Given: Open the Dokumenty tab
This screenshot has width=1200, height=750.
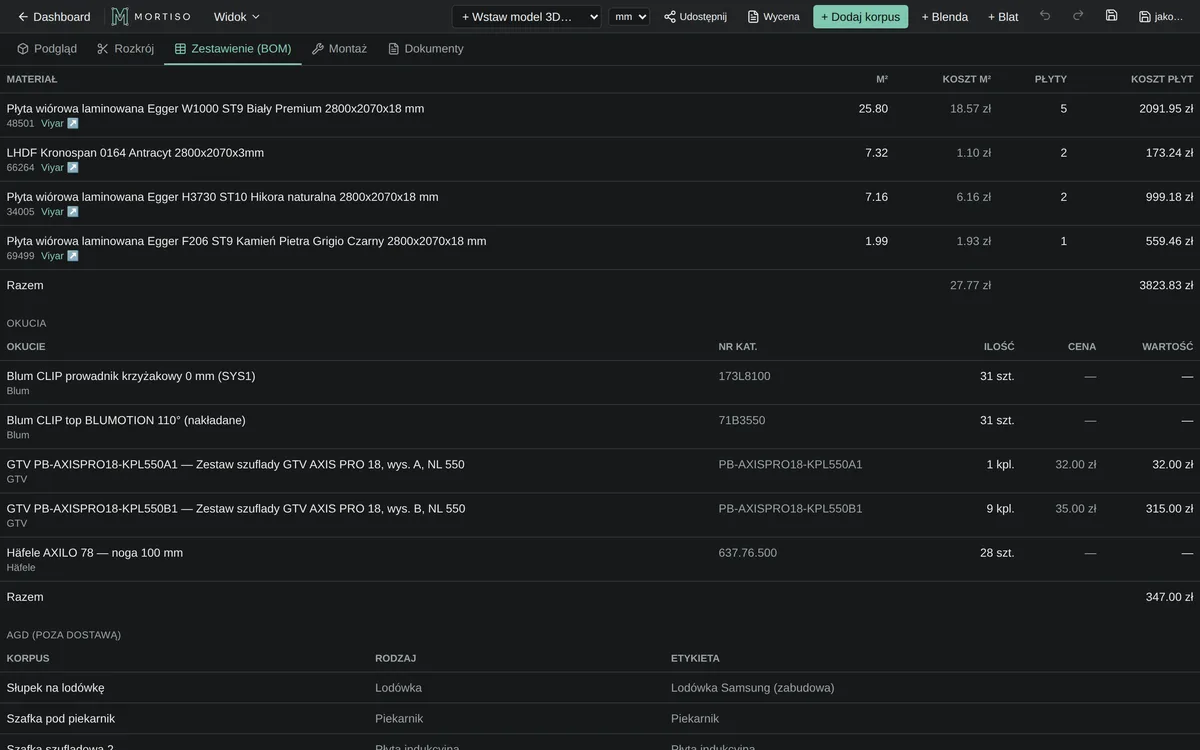Looking at the screenshot, I should [x=426, y=49].
